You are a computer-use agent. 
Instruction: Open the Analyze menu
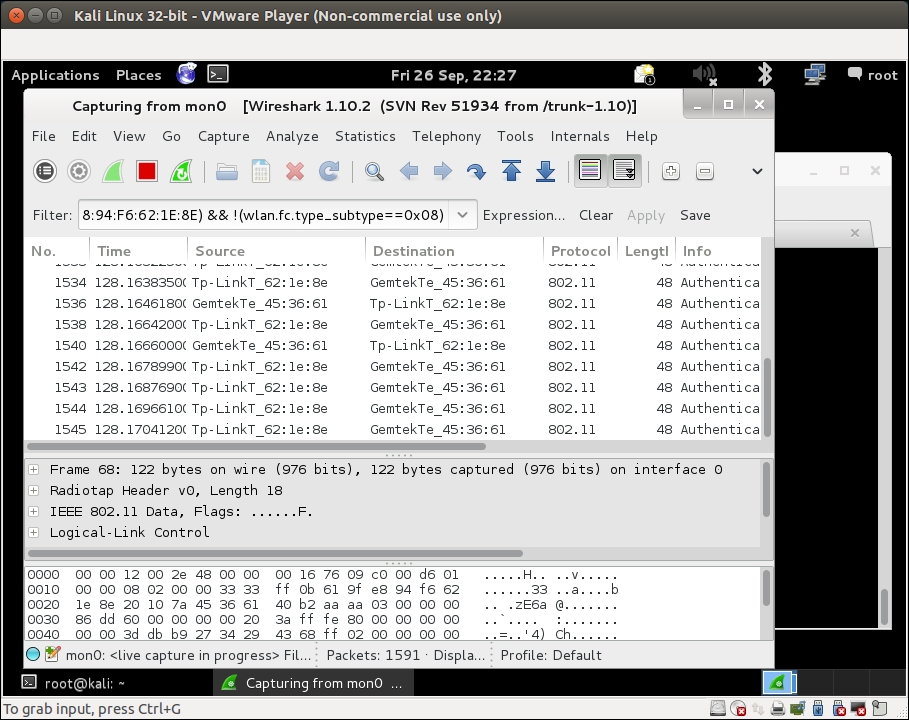click(x=292, y=136)
